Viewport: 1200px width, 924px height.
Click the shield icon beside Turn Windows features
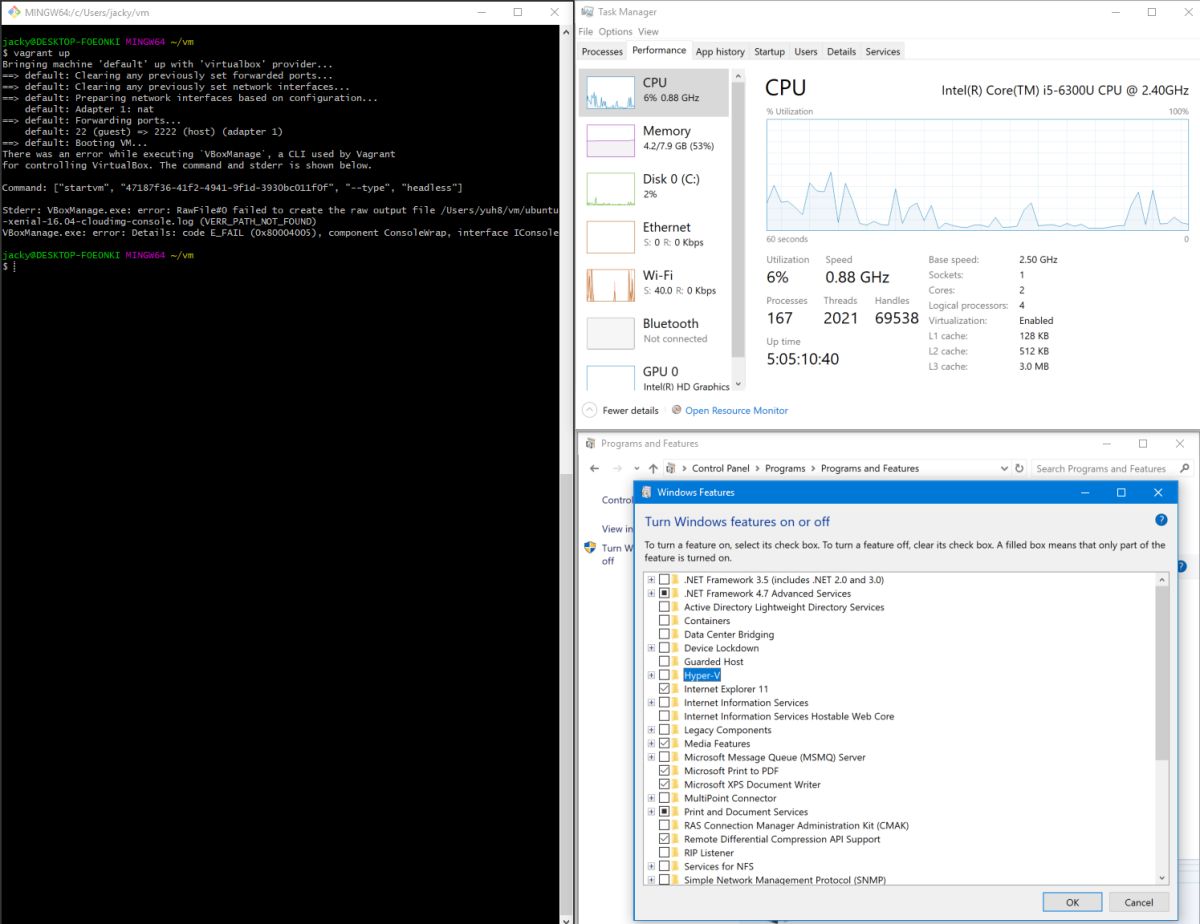[590, 548]
